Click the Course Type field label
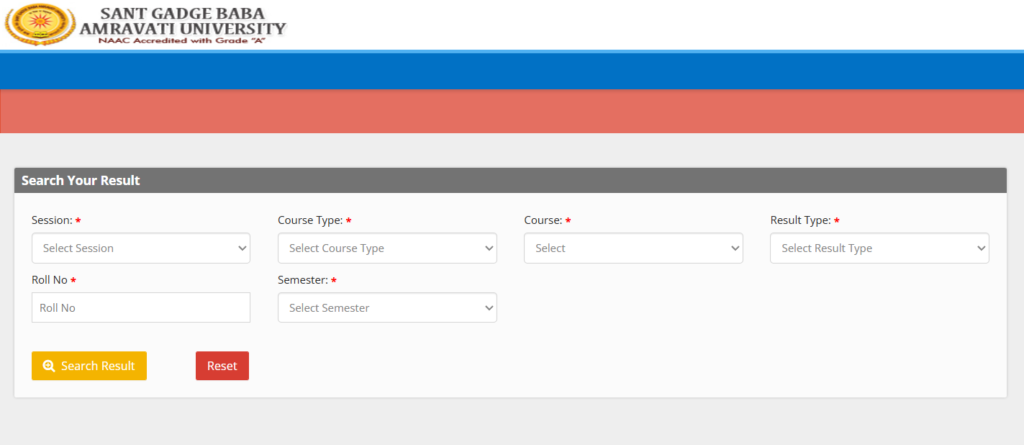This screenshot has width=1024, height=445. point(310,220)
